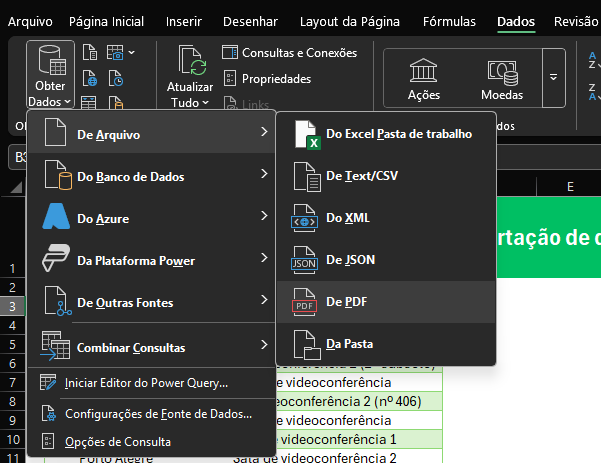
Task: Select row 10 header
Action: 13,439
